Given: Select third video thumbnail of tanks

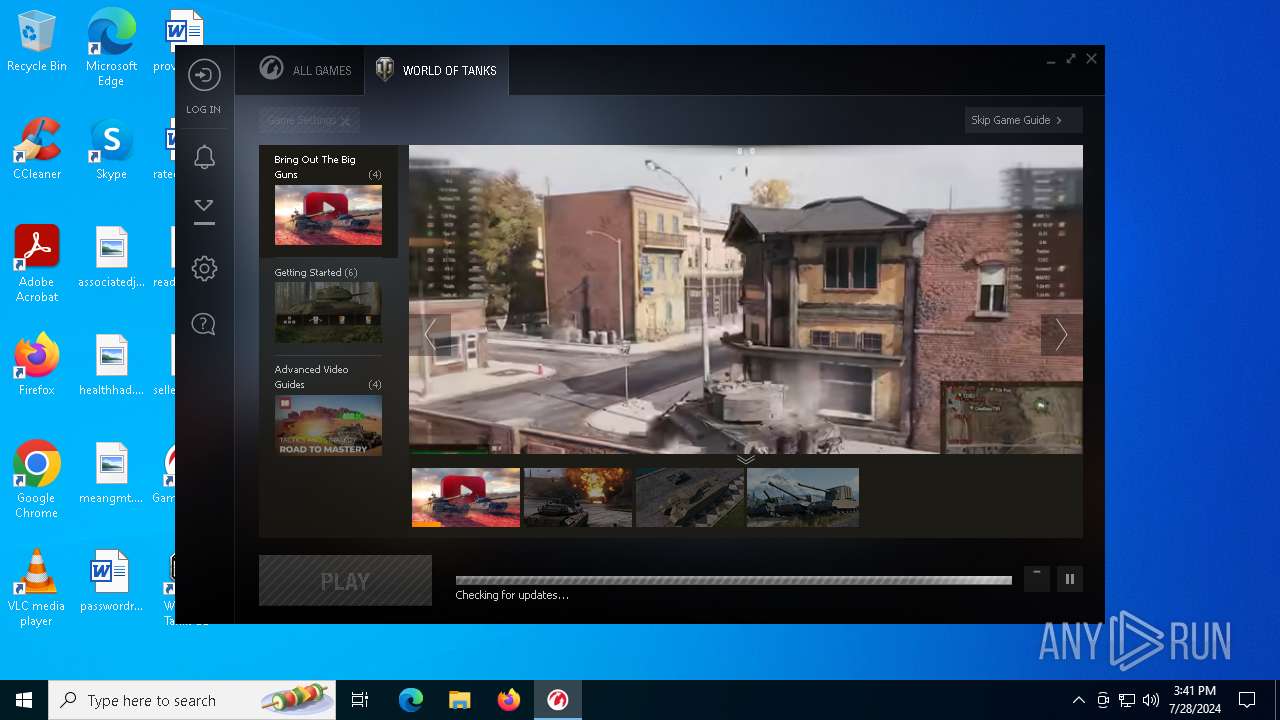Looking at the screenshot, I should pos(690,497).
